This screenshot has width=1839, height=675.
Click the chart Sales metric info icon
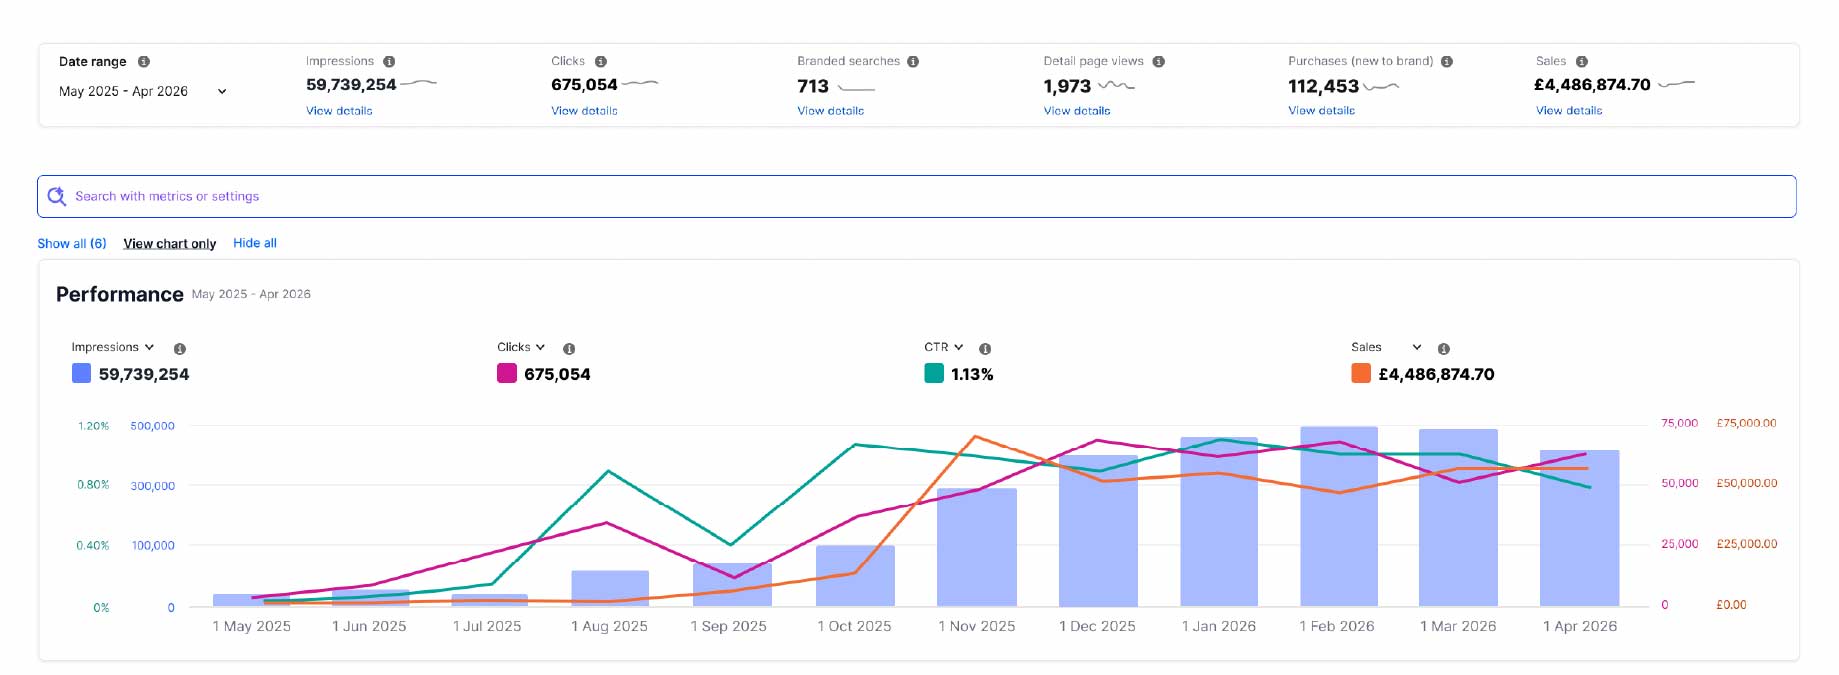point(1443,349)
